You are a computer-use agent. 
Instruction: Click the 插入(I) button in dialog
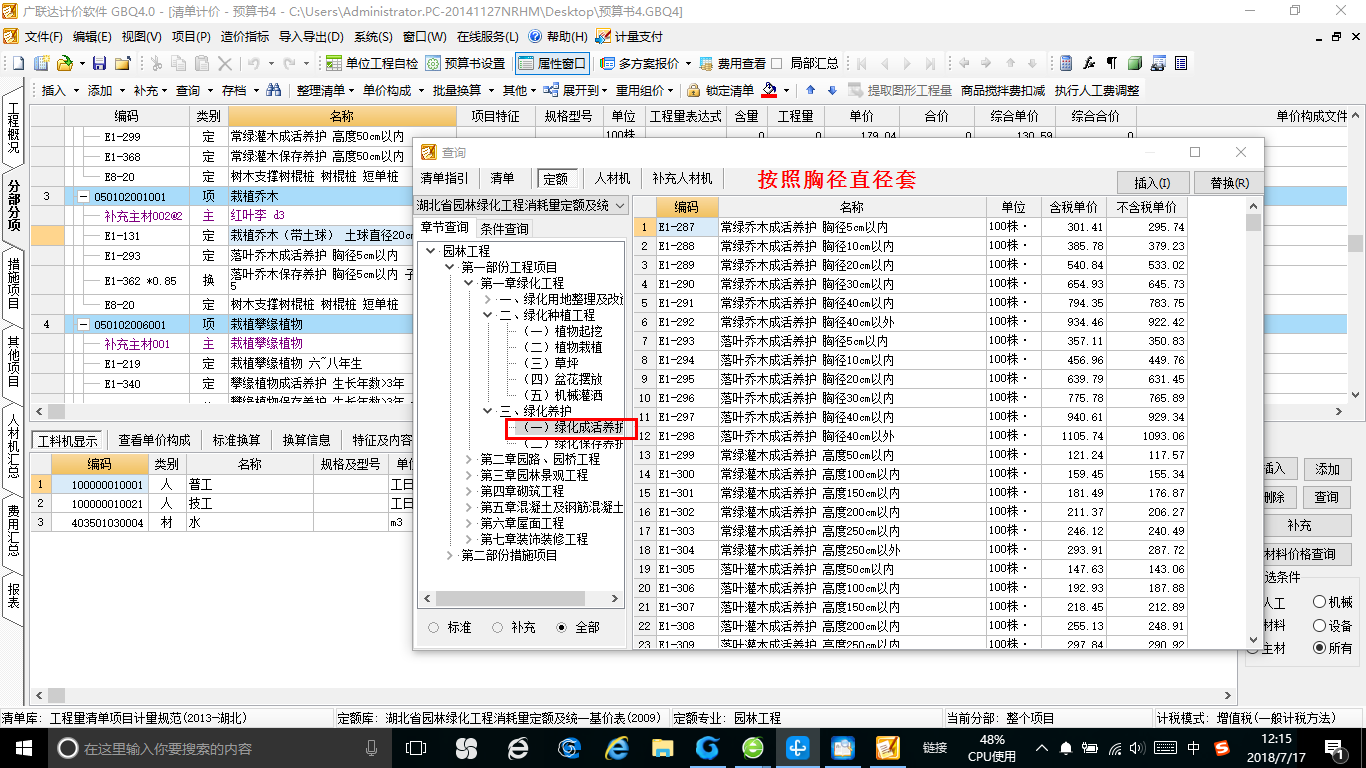pyautogui.click(x=1152, y=182)
